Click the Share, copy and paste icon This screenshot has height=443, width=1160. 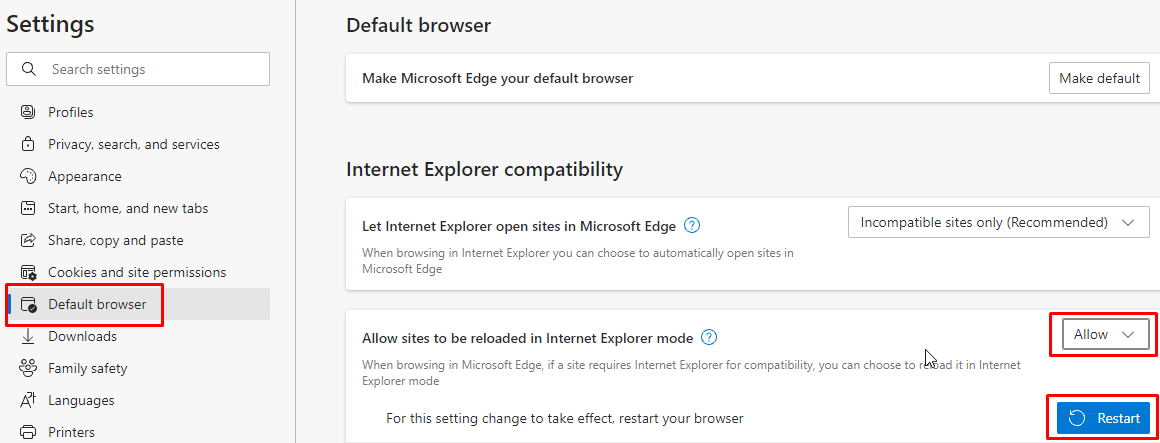click(28, 240)
